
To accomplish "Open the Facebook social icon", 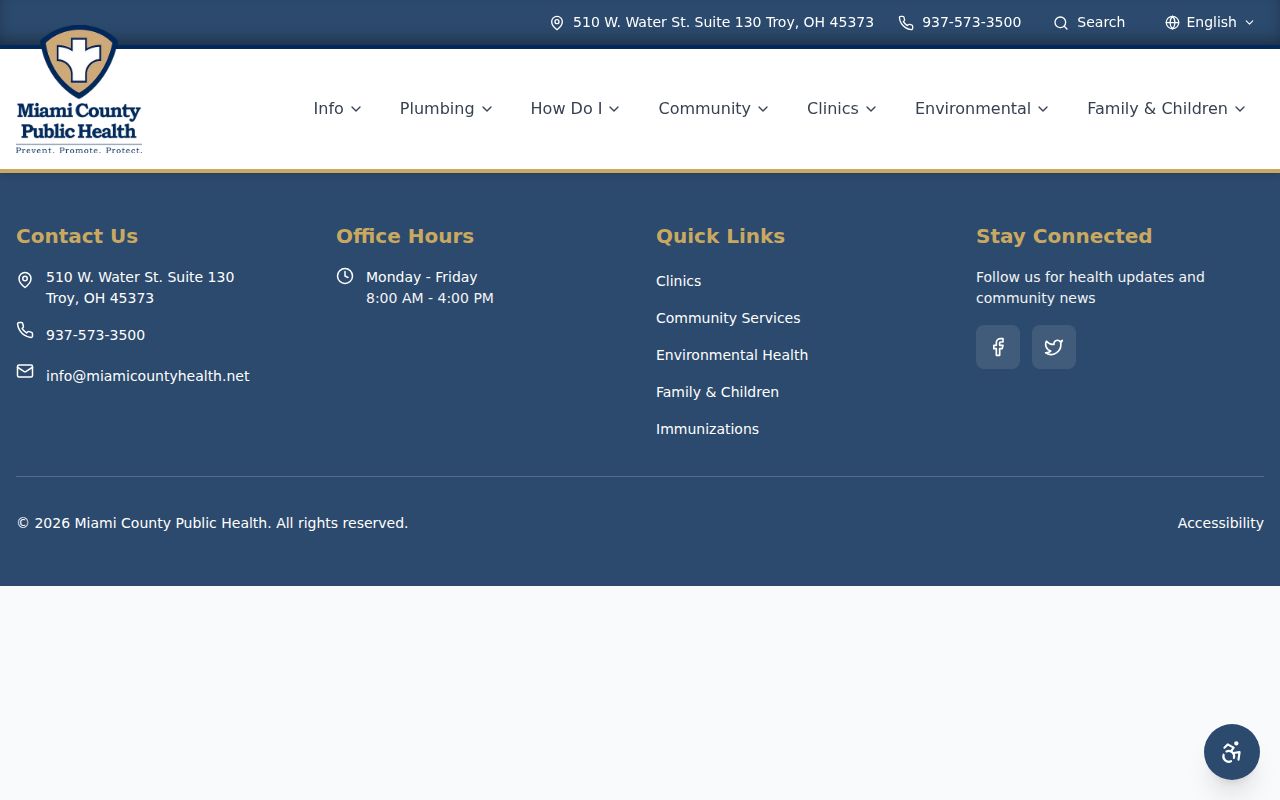I will tap(998, 347).
